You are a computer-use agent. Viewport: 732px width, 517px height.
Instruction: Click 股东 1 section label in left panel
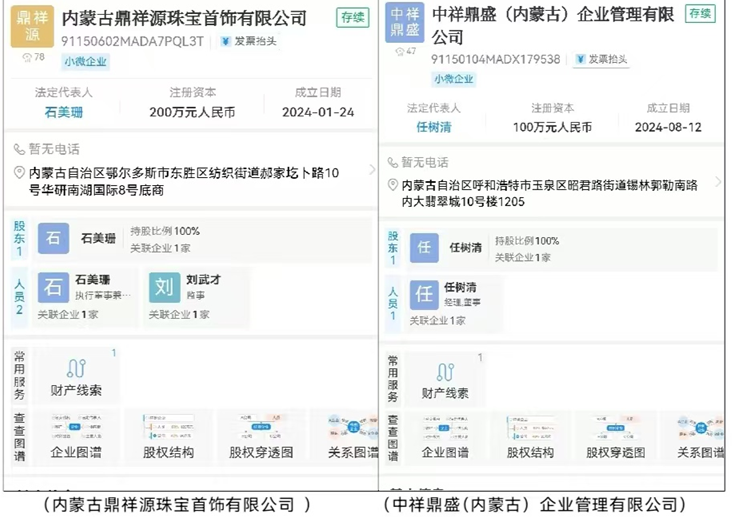[19, 238]
